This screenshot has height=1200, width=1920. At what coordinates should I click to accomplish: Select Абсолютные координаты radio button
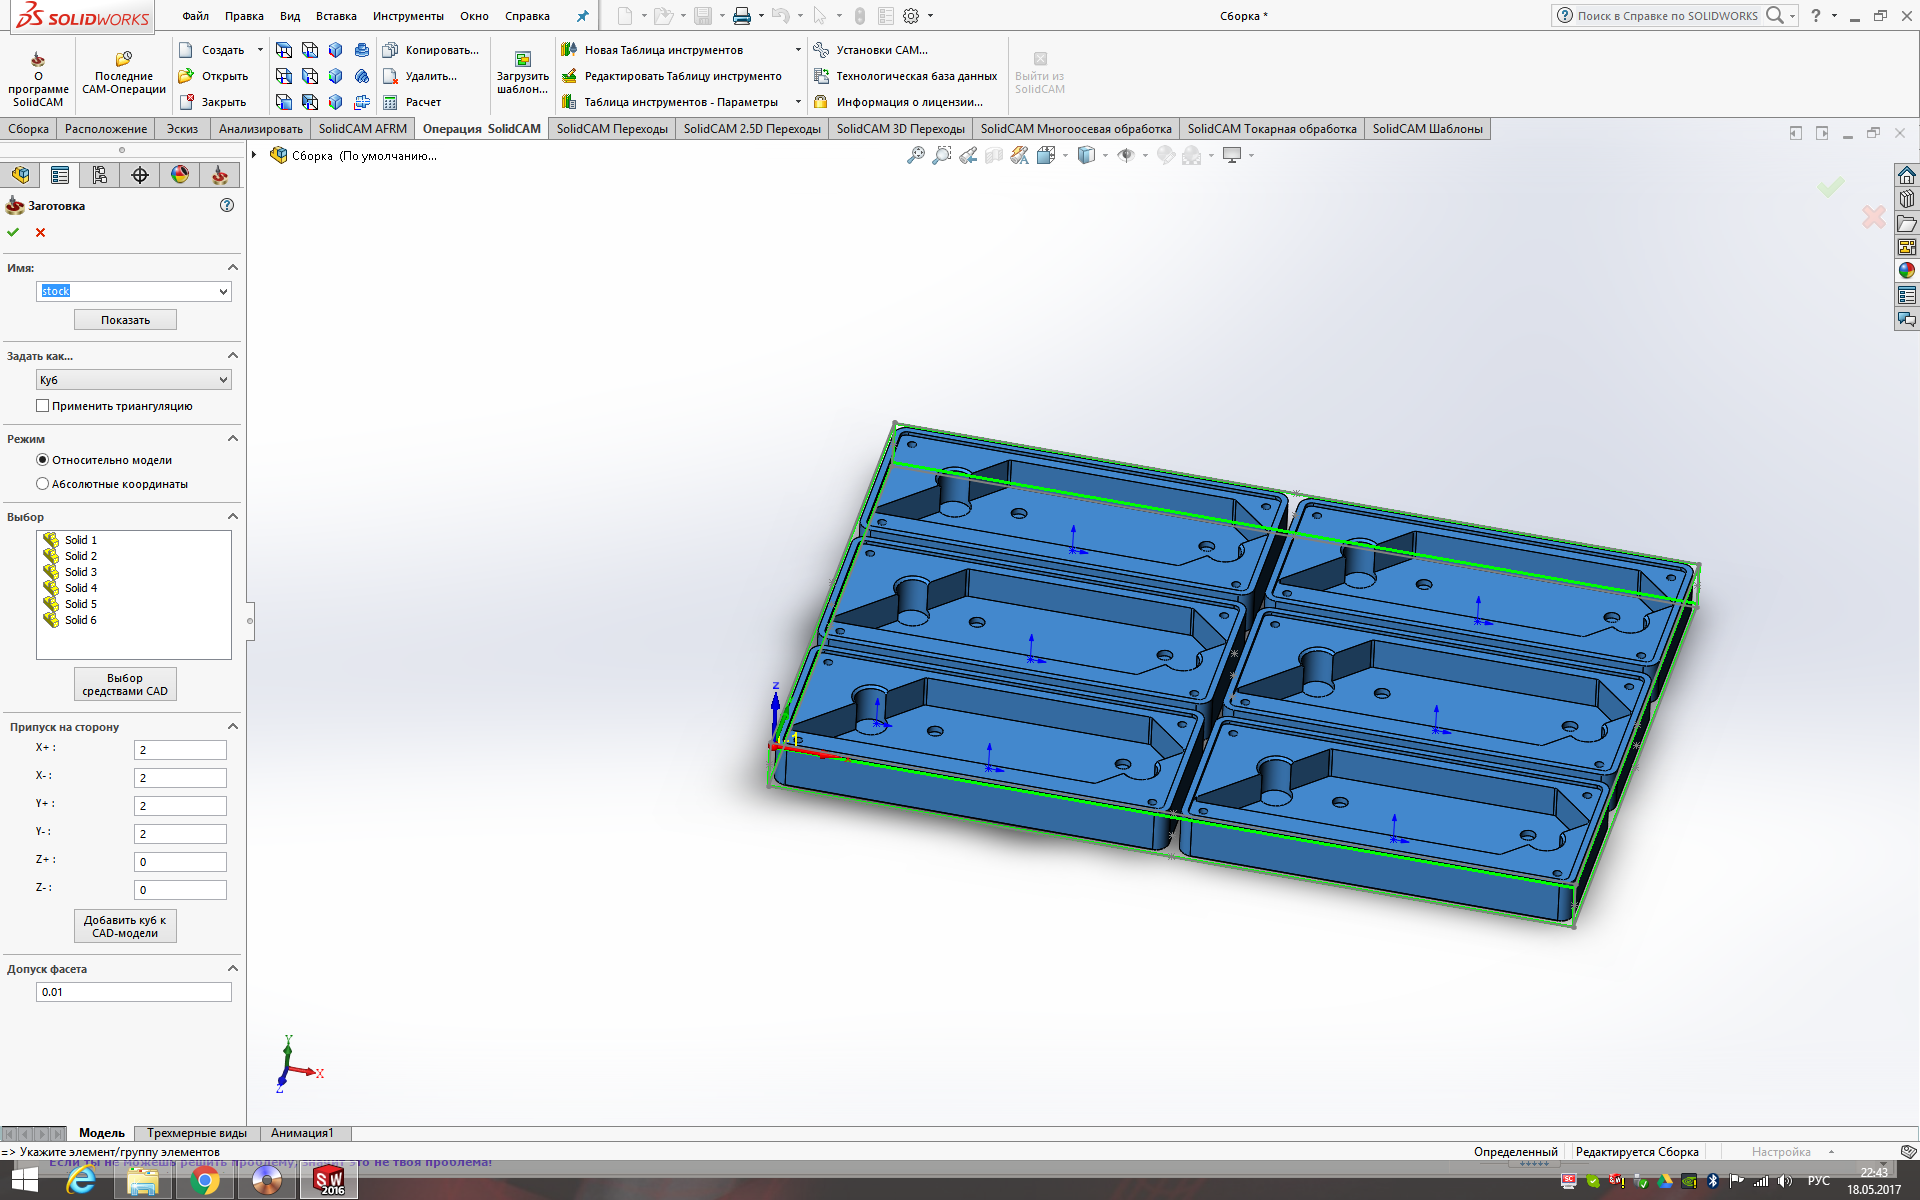tap(43, 484)
